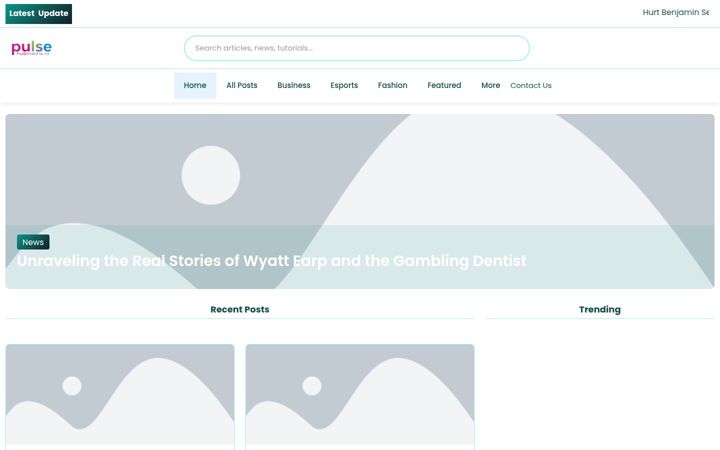Open the Esports category
The width and height of the screenshot is (720, 450).
[x=344, y=85]
